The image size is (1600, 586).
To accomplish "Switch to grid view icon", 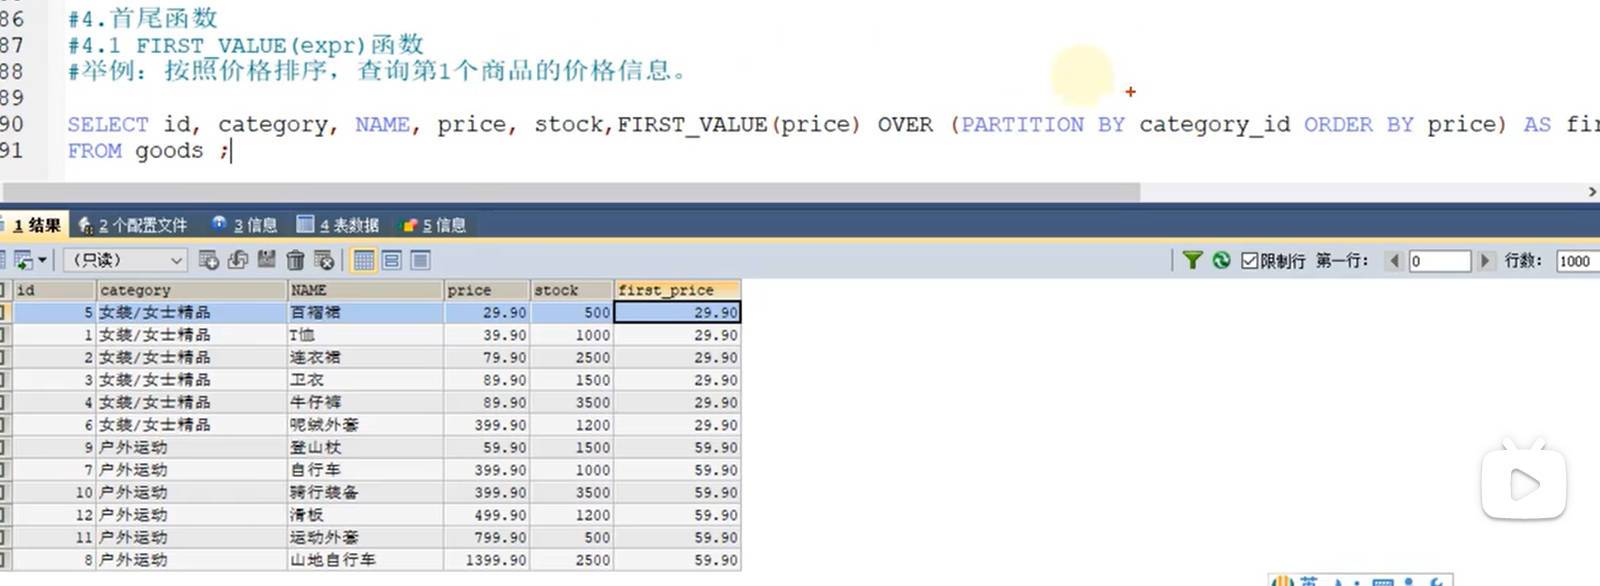I will pos(364,260).
